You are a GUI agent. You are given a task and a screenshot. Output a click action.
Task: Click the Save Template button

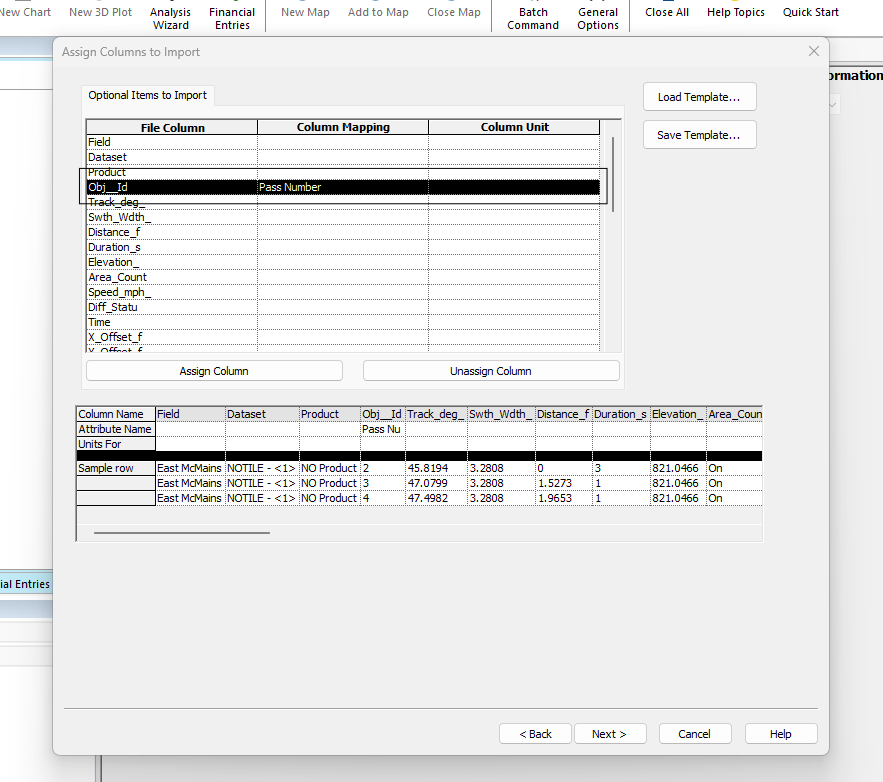tap(699, 135)
